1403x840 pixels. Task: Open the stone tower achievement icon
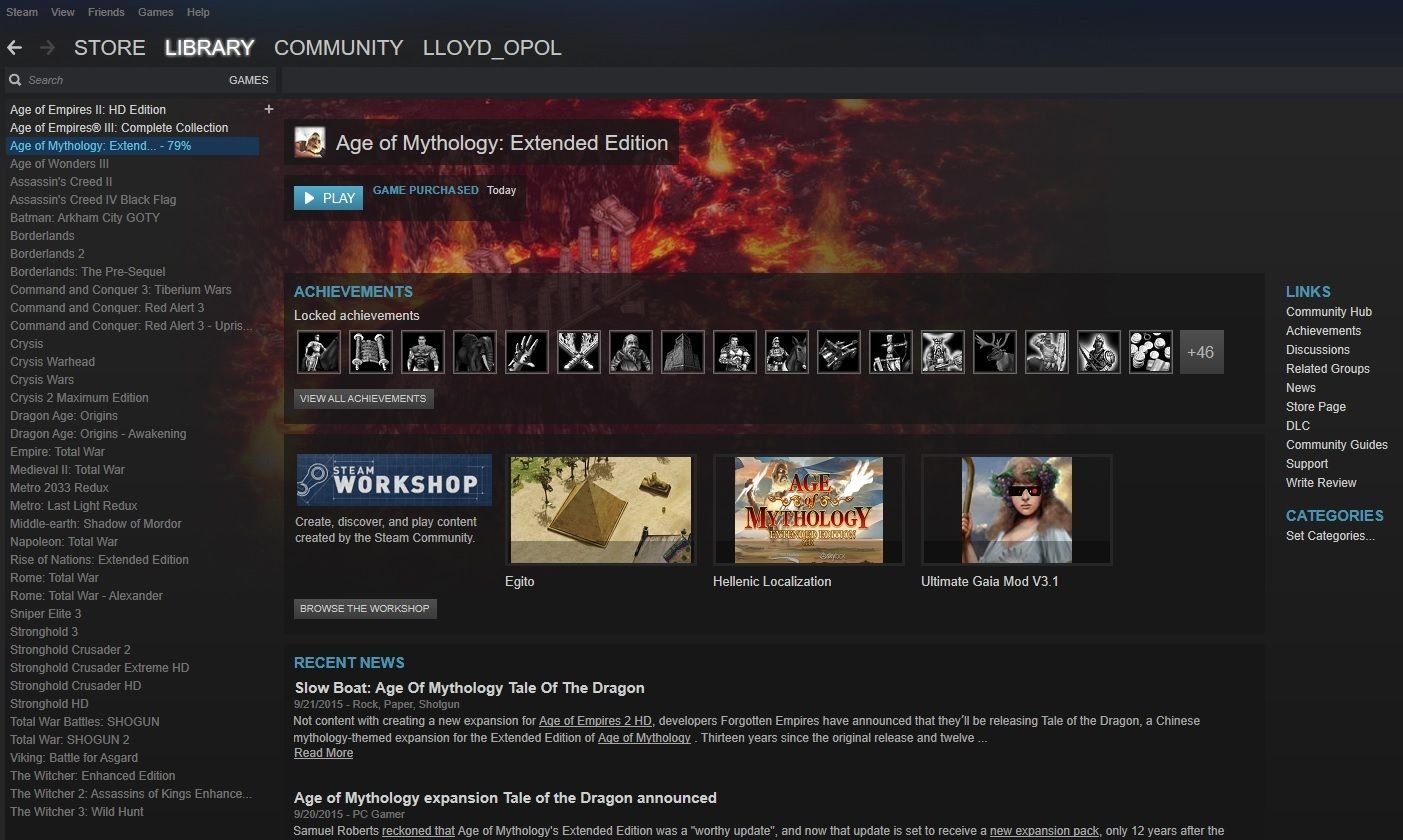[x=683, y=352]
